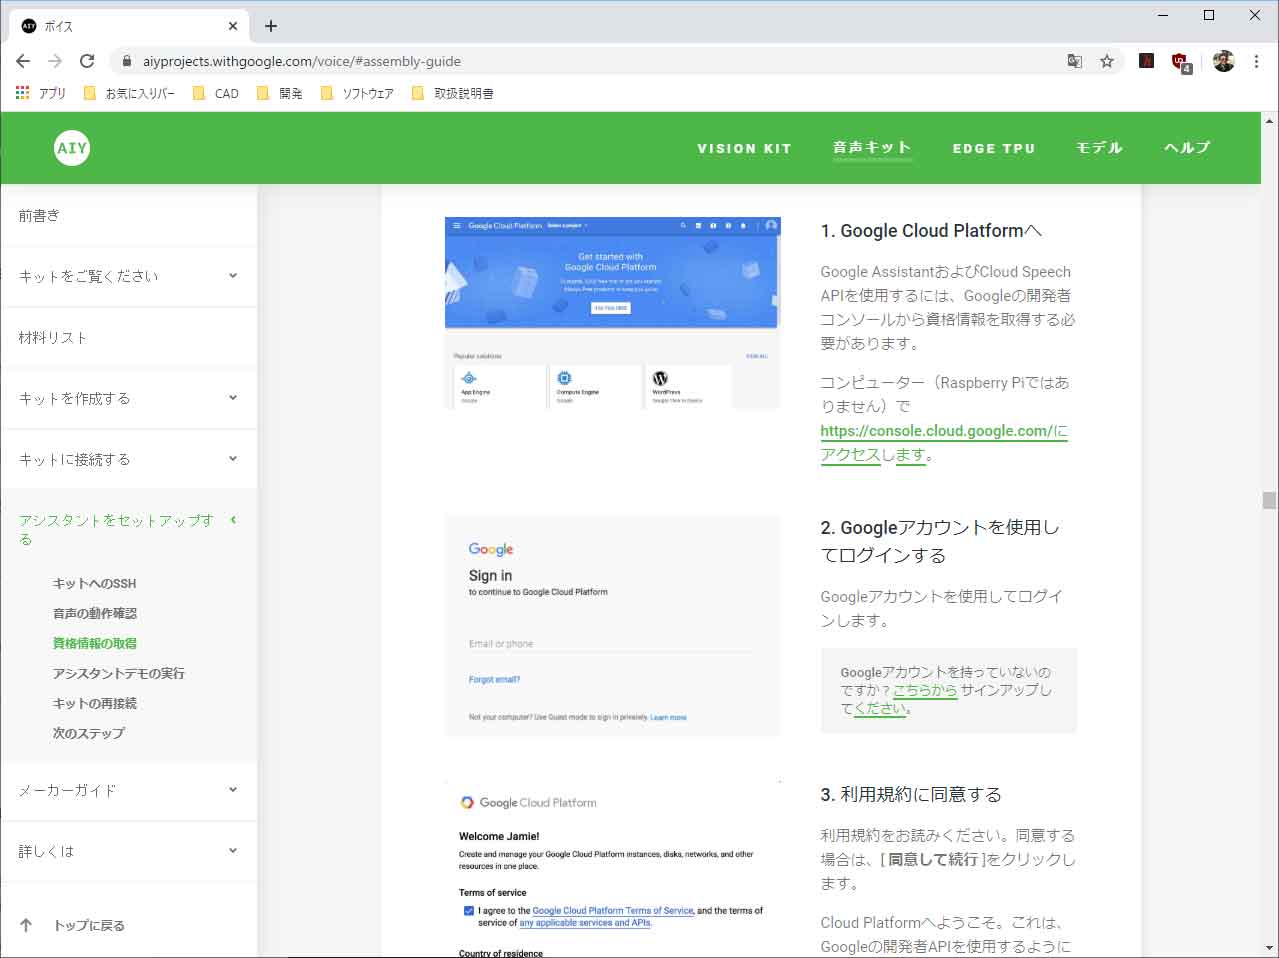Open the ソフトウェア bookmark folder

point(357,93)
